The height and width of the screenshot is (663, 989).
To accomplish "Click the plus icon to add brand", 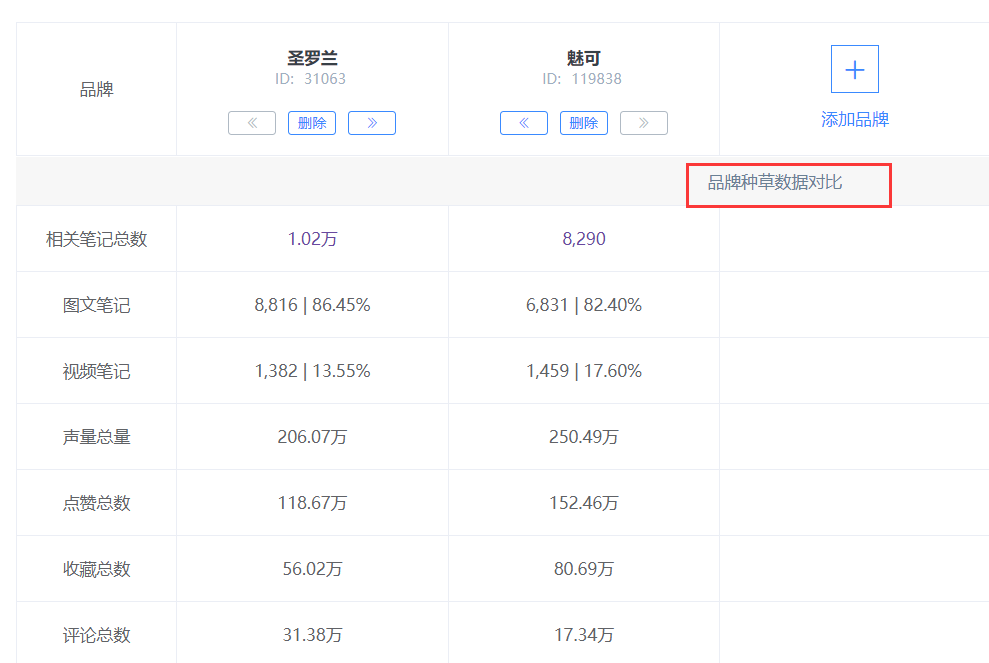I will (x=854, y=69).
